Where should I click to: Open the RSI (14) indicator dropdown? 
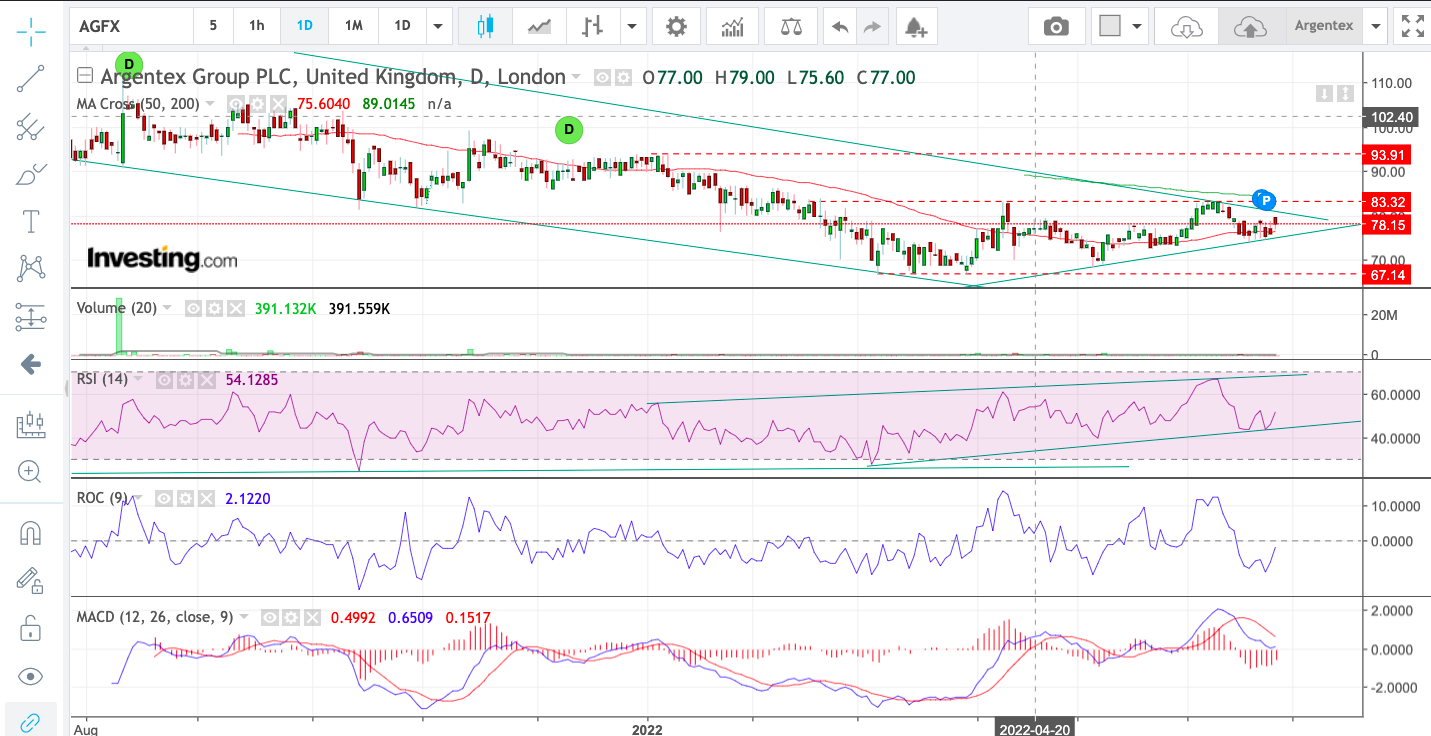[138, 379]
